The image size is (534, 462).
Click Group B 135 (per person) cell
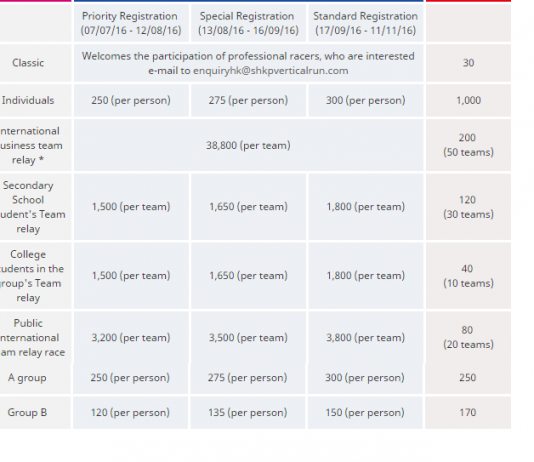coord(248,413)
